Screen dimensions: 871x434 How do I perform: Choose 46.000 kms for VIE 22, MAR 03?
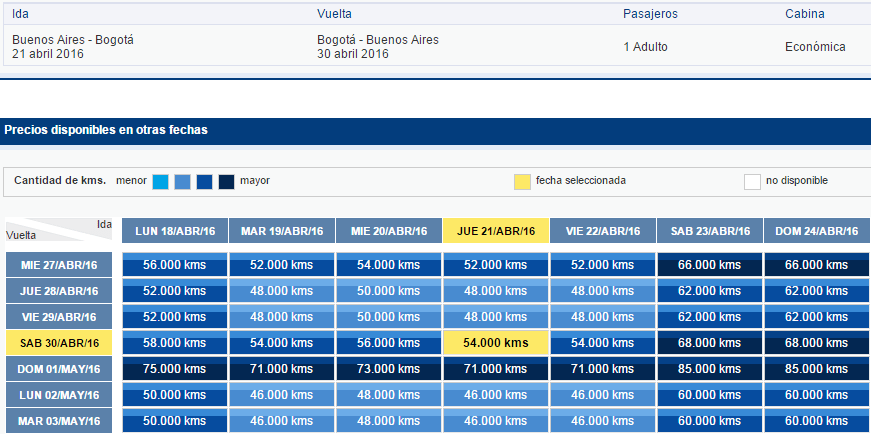tap(603, 421)
